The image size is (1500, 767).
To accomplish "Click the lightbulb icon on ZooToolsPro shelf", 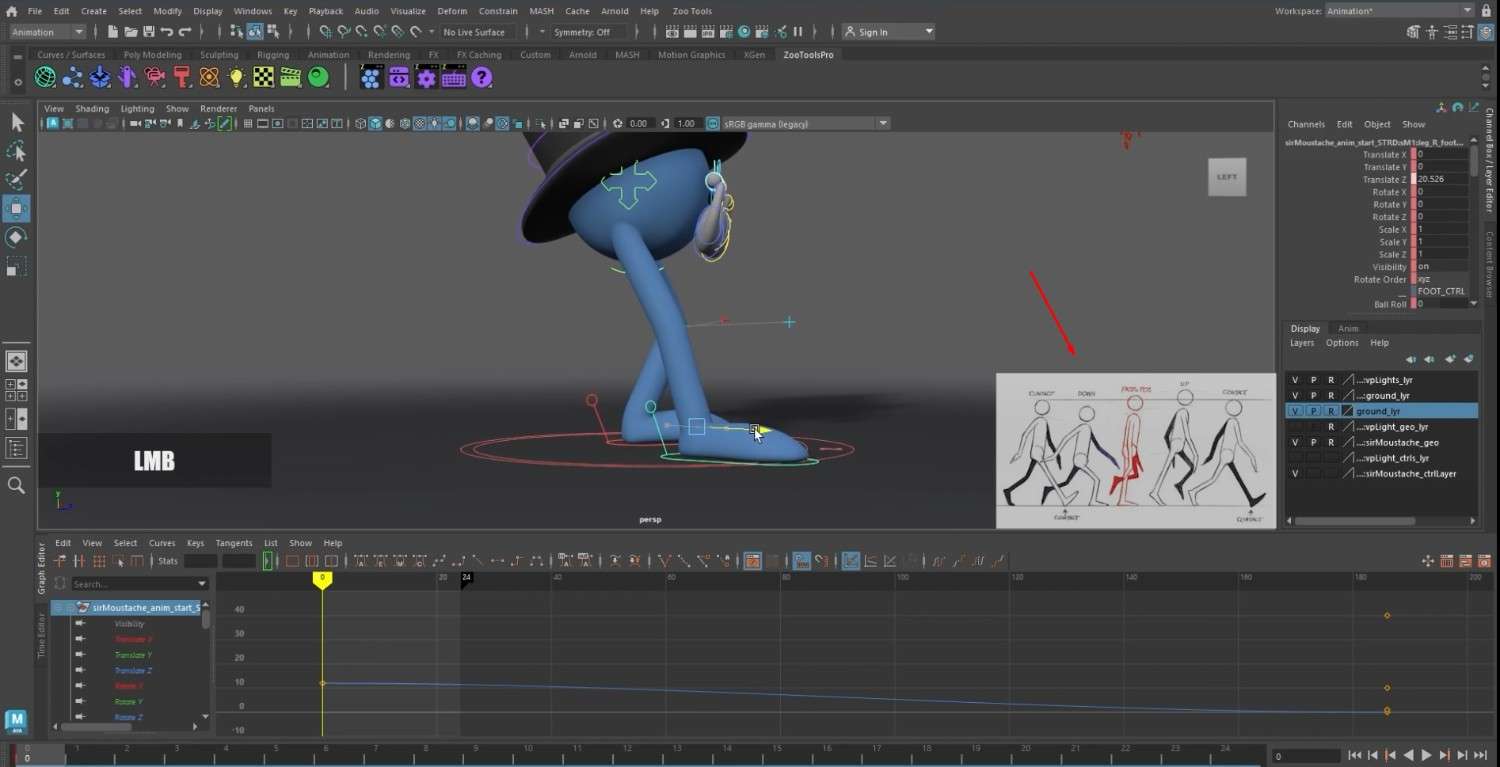I will click(237, 77).
